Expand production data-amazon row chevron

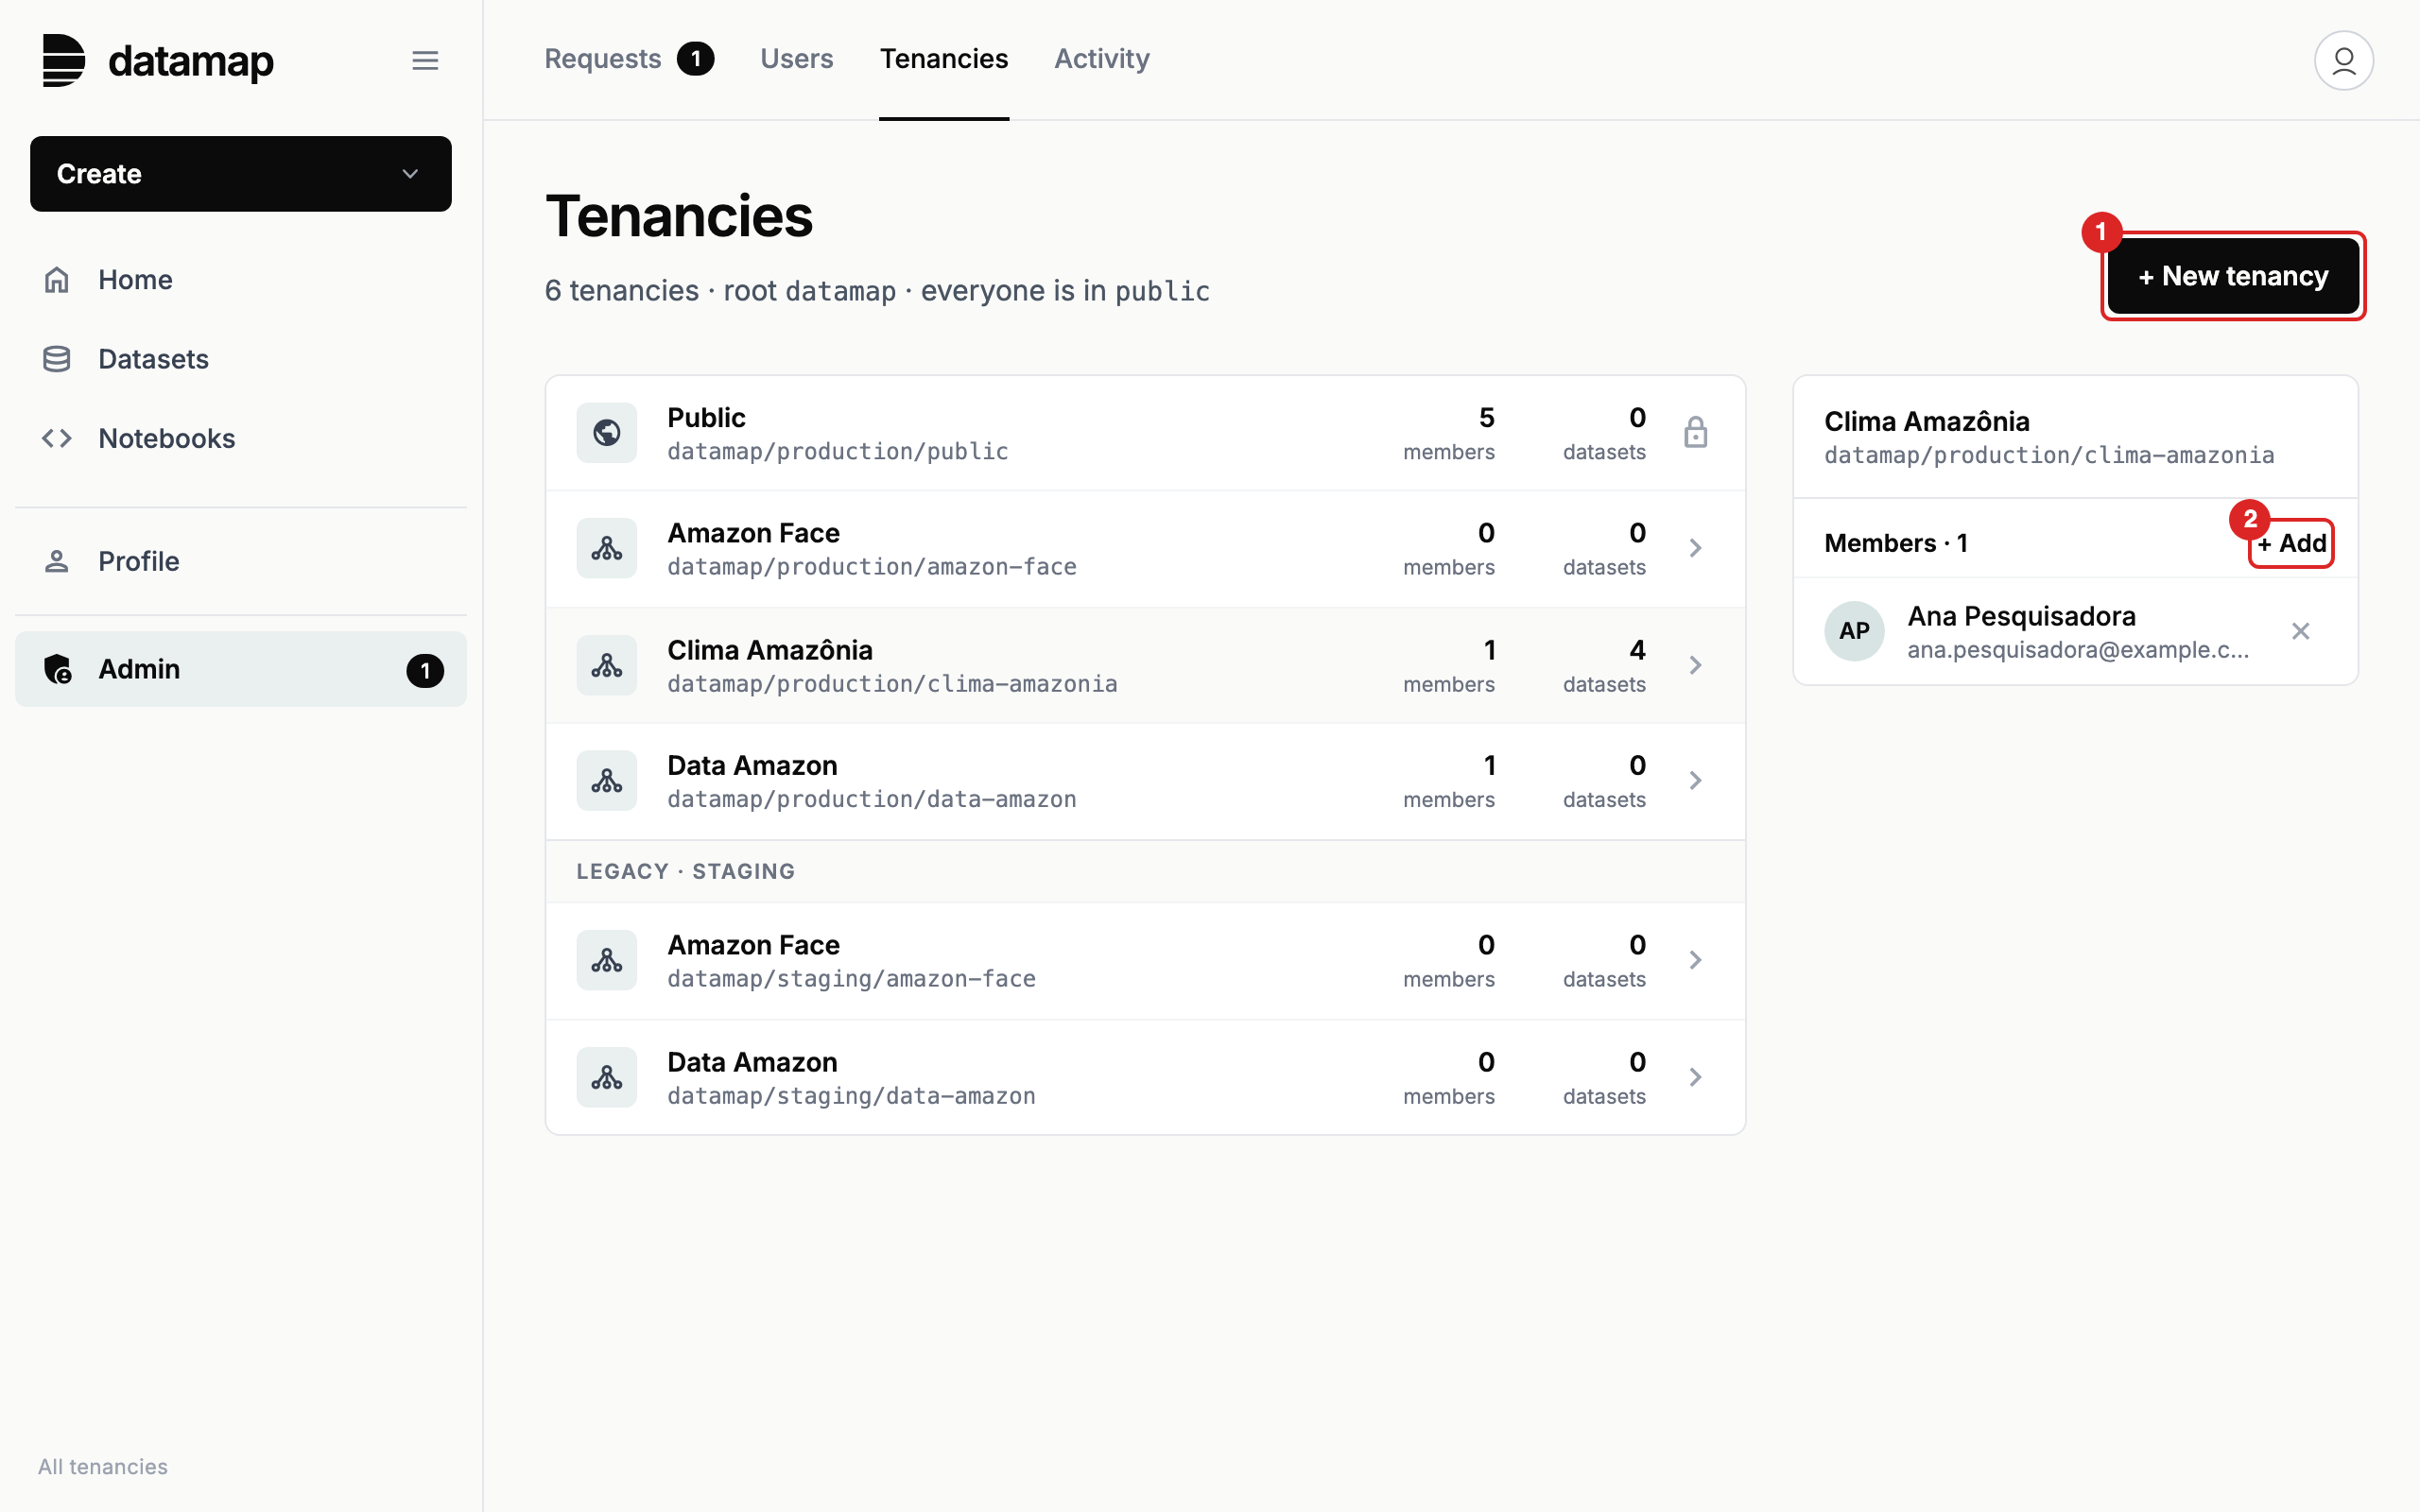[x=1695, y=780]
